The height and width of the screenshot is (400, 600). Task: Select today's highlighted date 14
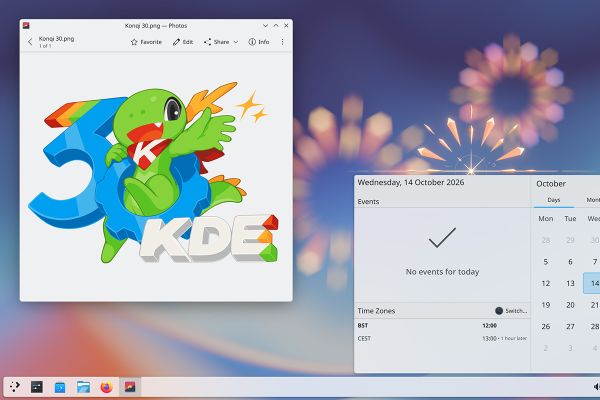[593, 283]
